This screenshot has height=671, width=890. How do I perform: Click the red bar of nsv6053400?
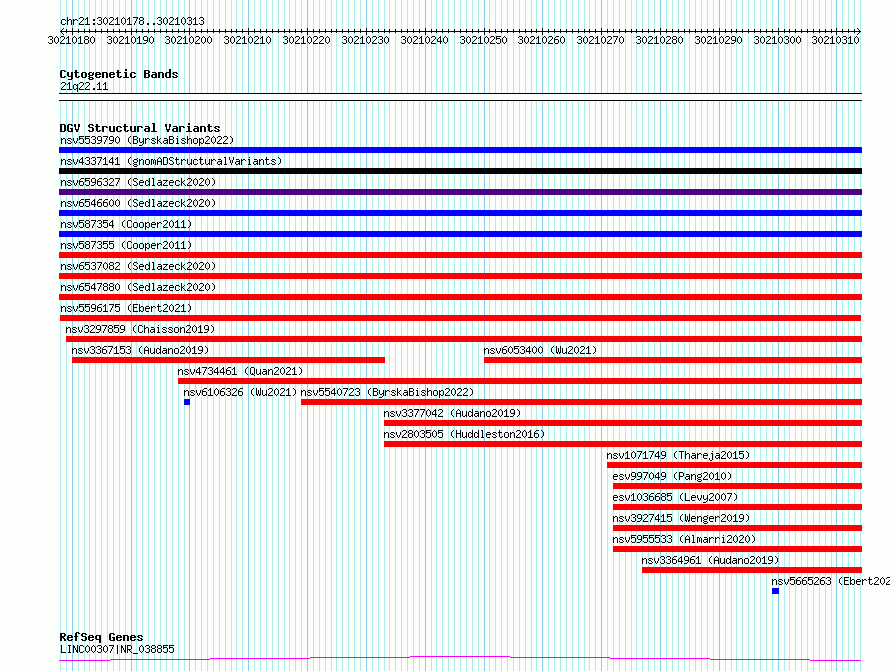673,360
